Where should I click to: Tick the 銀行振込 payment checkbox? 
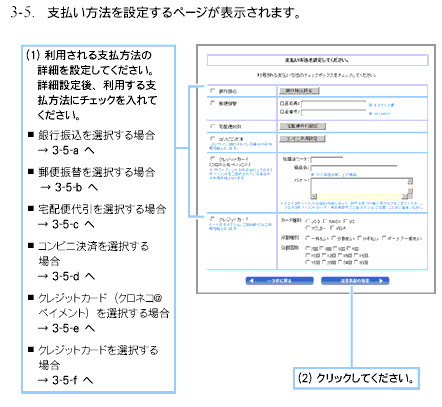point(213,91)
